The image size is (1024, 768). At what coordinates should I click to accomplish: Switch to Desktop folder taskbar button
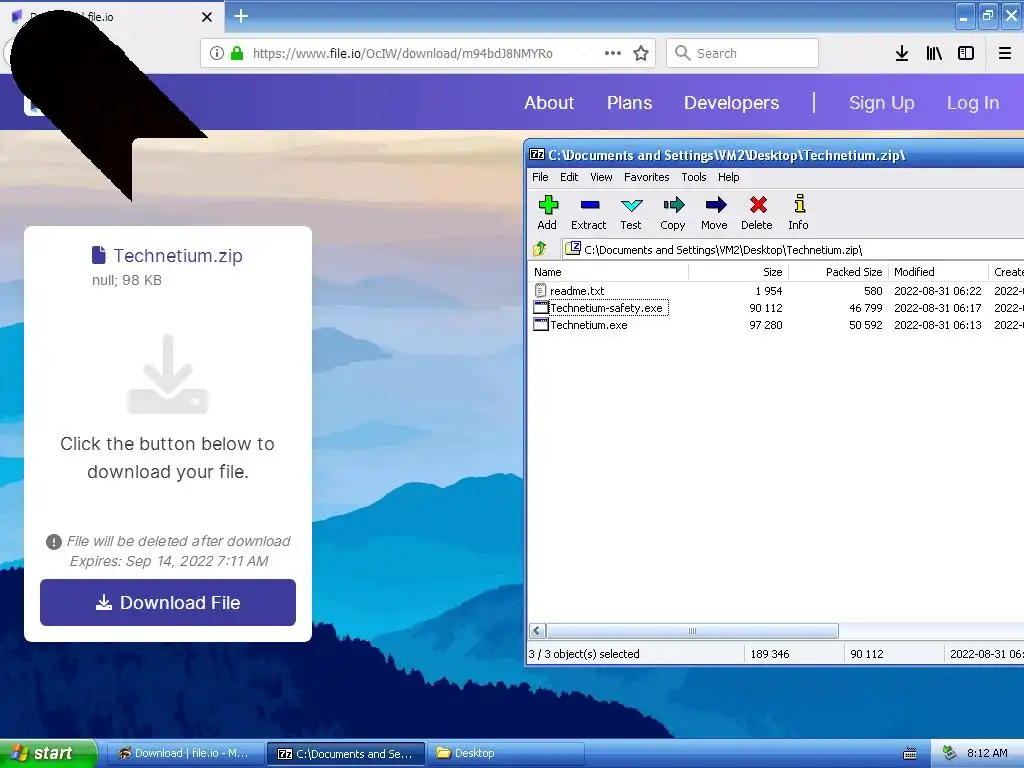coord(506,753)
